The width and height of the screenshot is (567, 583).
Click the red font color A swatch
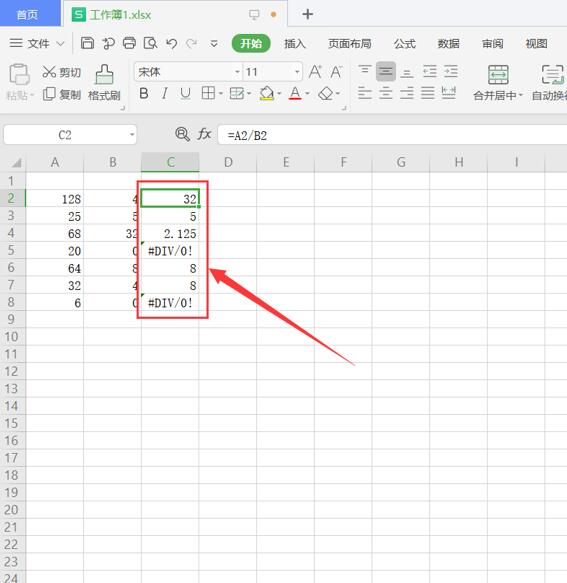(x=295, y=93)
